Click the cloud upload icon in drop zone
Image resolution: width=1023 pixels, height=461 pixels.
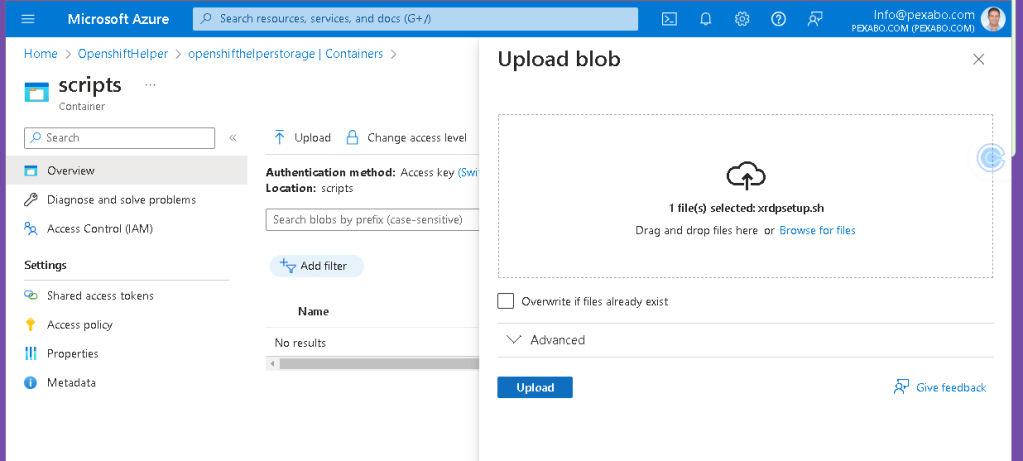tap(746, 175)
